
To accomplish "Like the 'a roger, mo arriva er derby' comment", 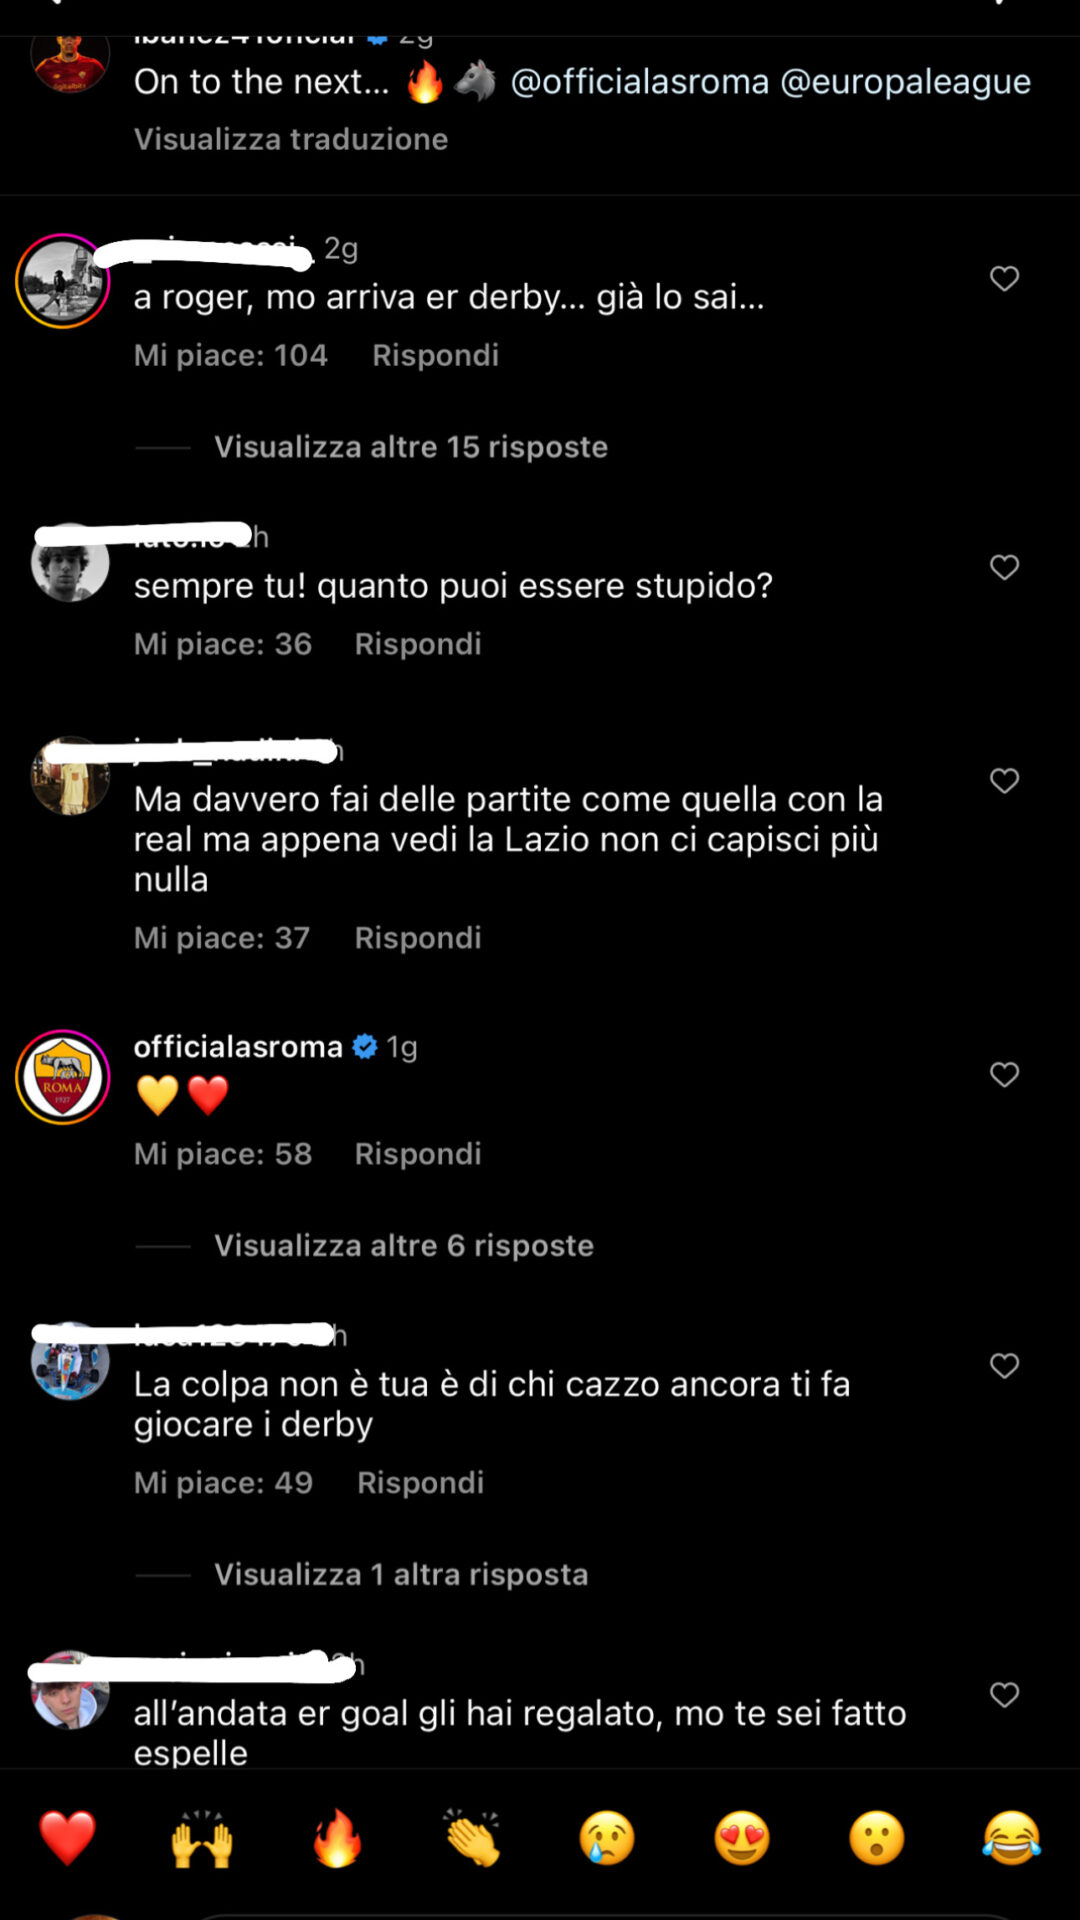I will 1004,278.
